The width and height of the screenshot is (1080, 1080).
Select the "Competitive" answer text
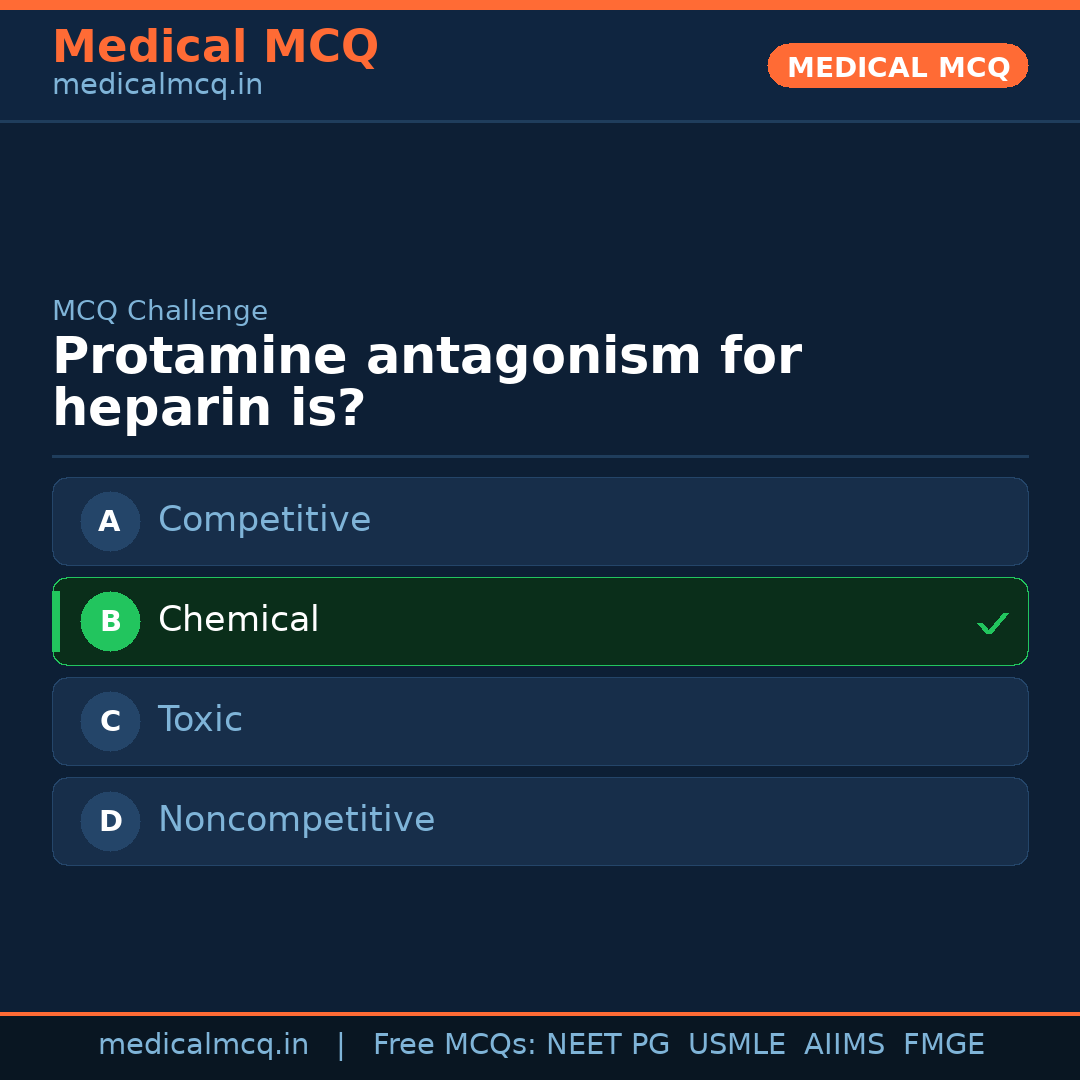coord(264,520)
